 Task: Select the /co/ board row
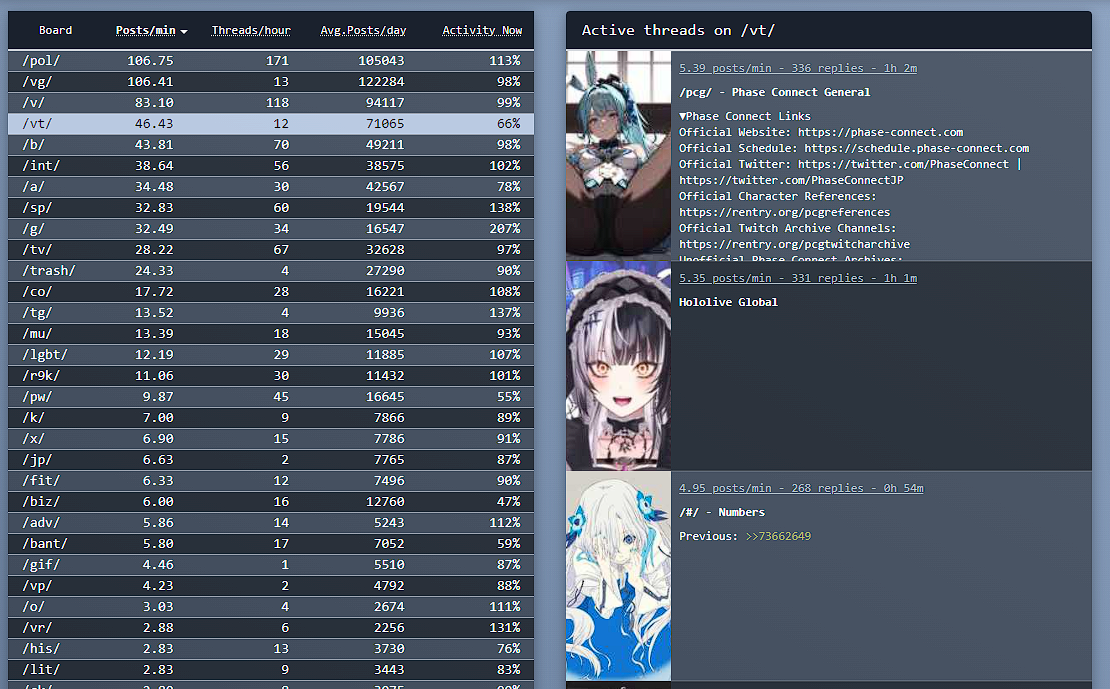click(x=271, y=292)
